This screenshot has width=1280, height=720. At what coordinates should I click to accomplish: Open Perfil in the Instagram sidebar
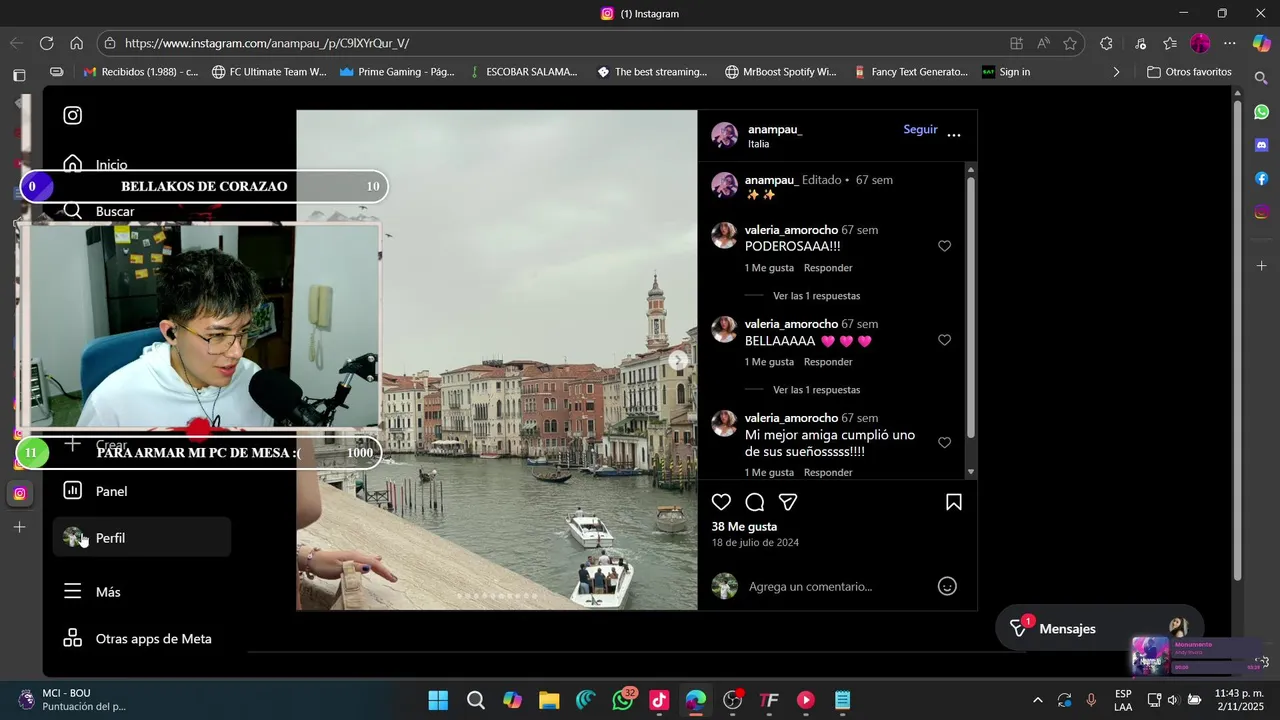(142, 538)
